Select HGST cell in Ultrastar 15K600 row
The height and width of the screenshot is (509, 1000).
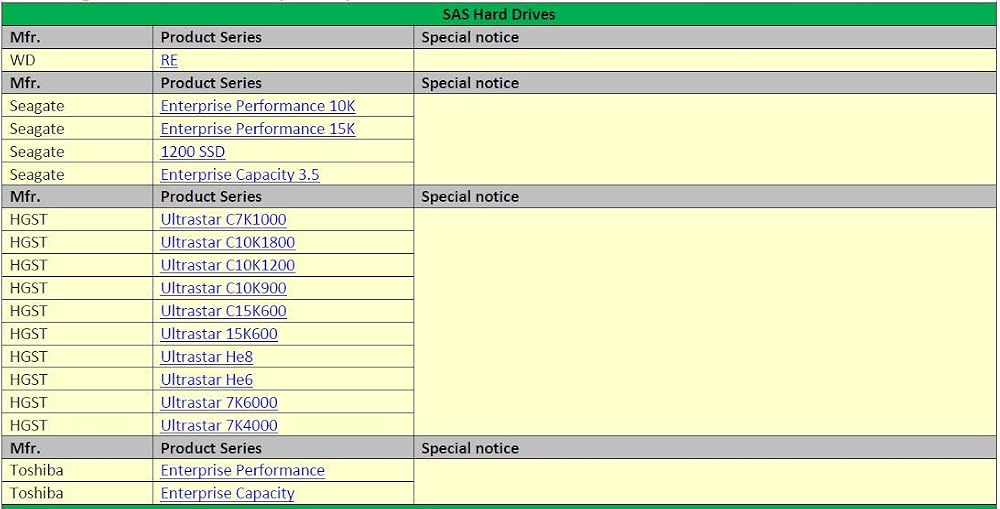tap(77, 334)
